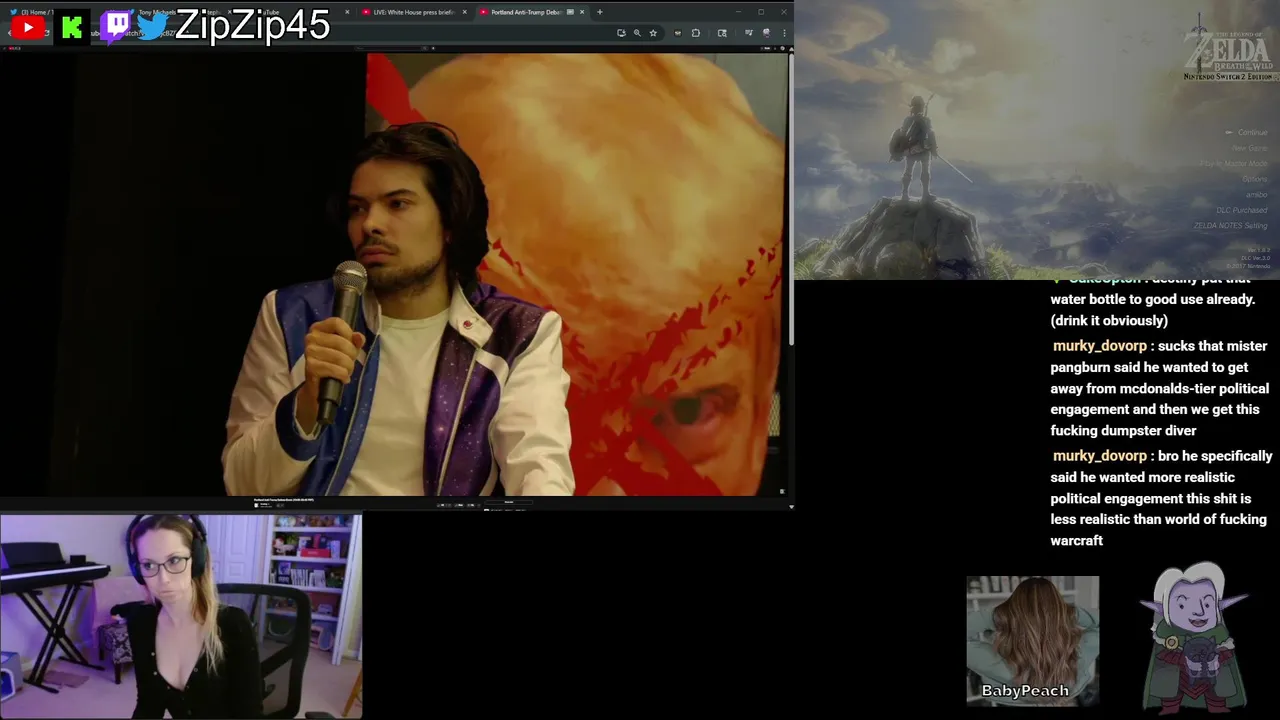Click the streamer webcam feed
1280x720 pixels.
click(181, 617)
